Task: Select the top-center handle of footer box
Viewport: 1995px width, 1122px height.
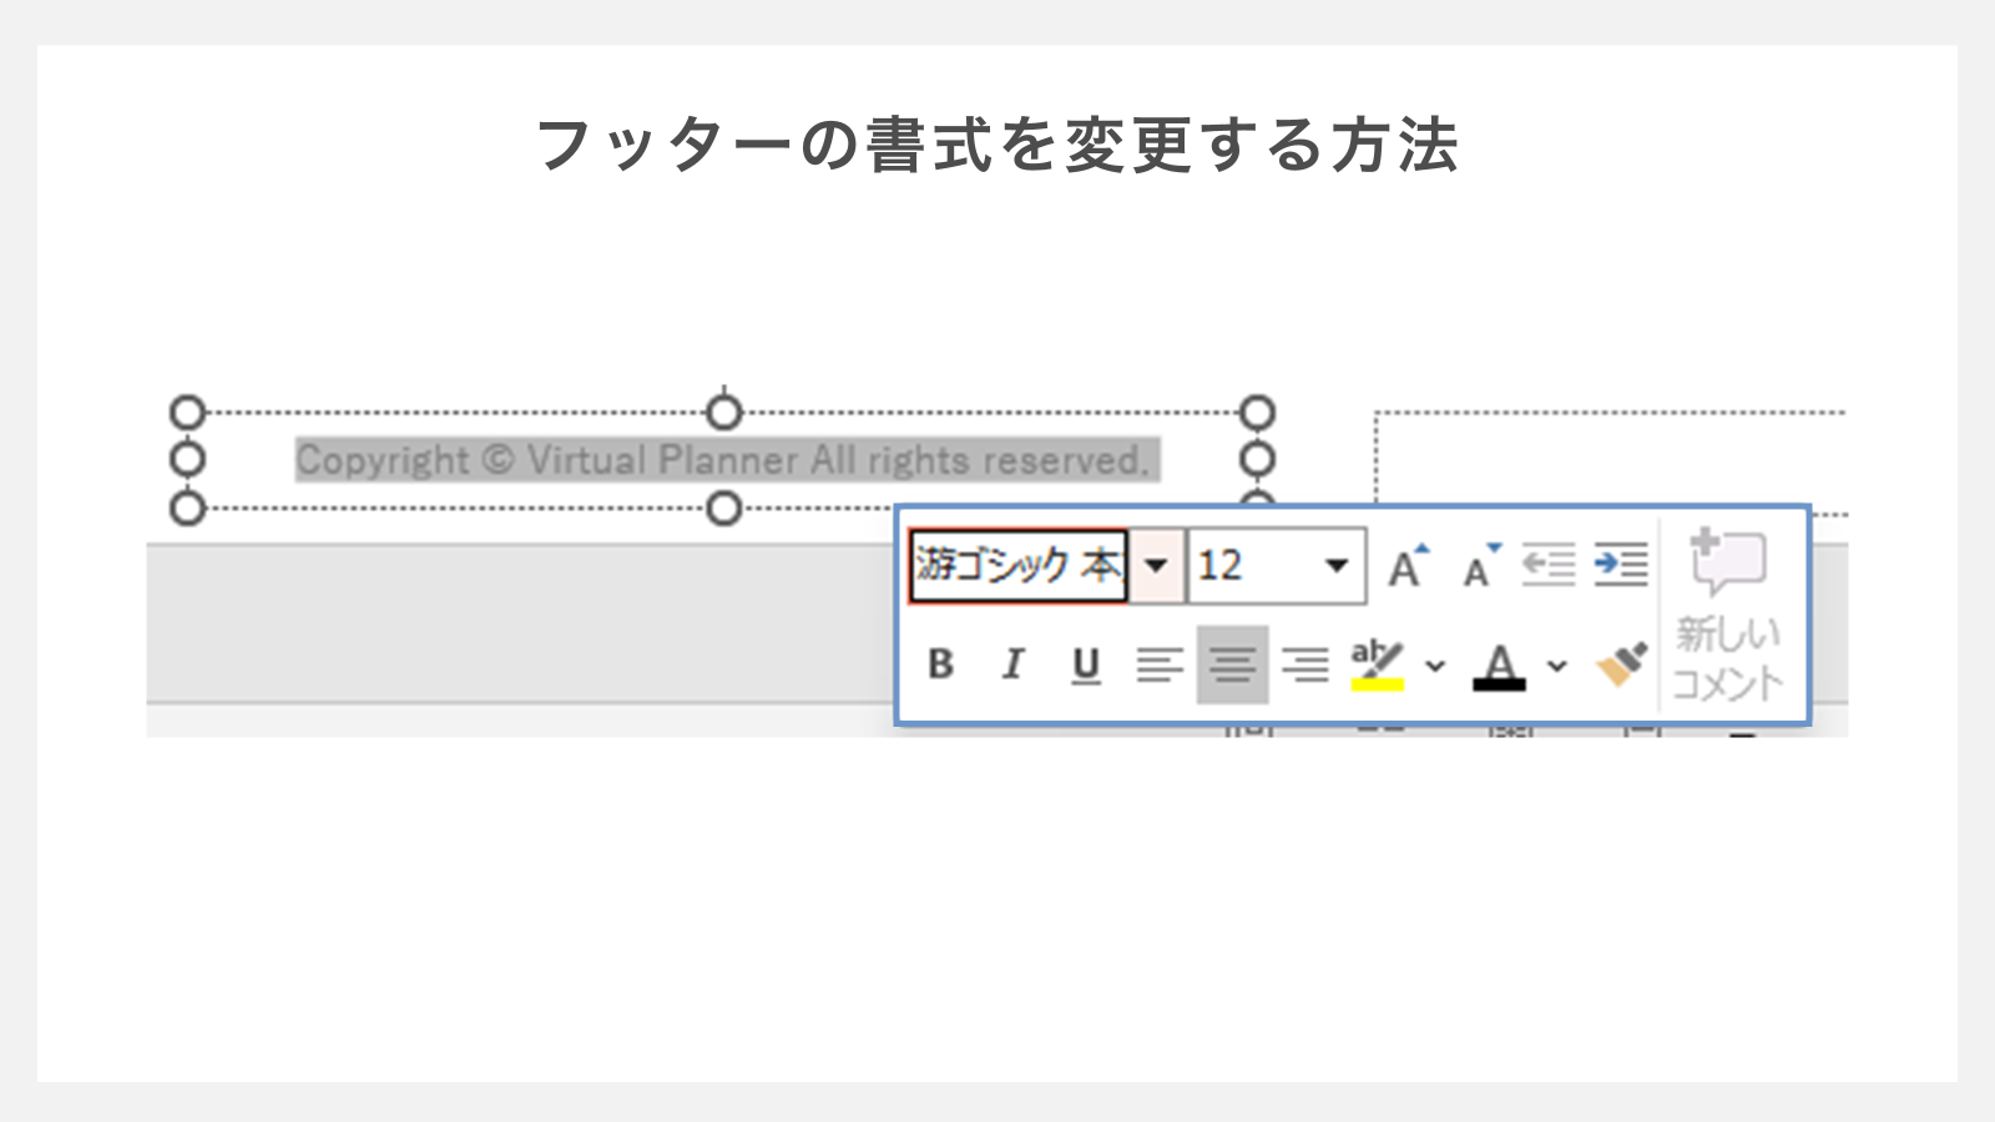Action: coord(723,412)
